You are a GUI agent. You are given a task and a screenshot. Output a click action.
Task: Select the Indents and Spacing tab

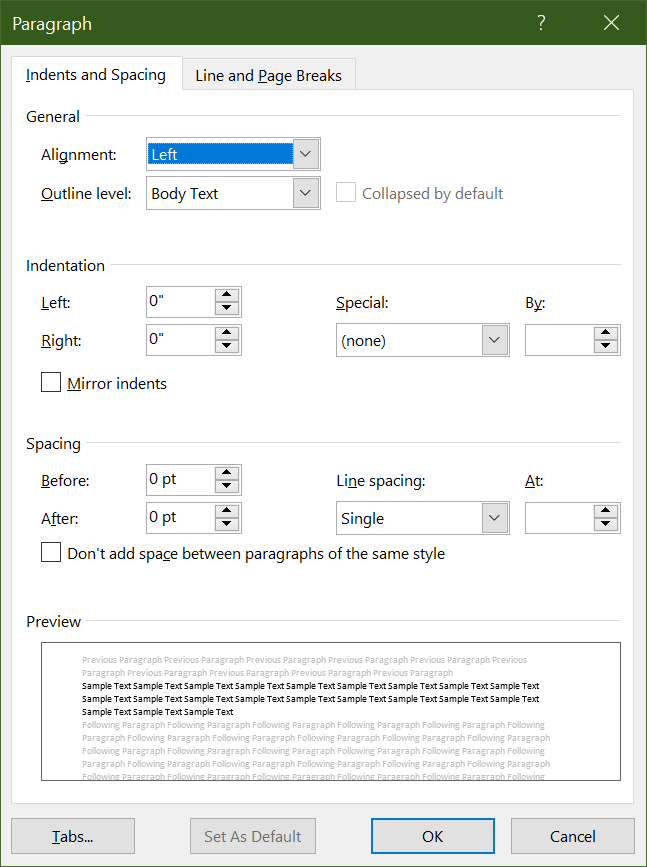tap(96, 74)
